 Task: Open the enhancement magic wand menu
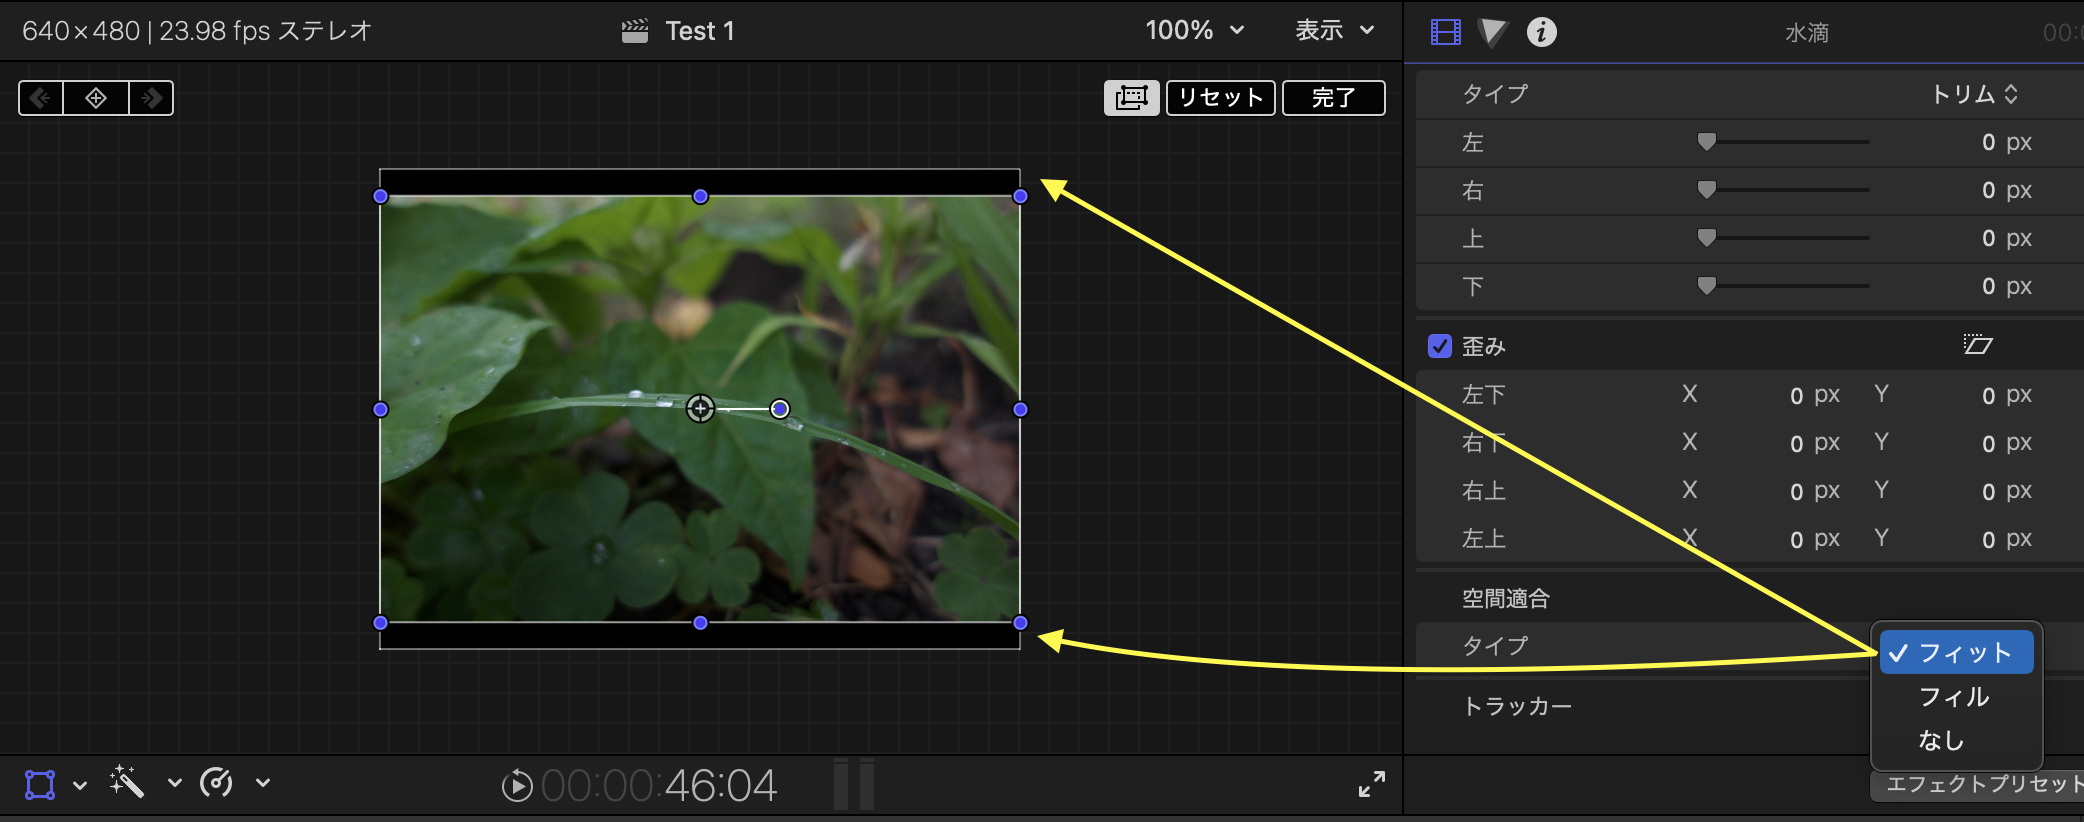tap(128, 782)
